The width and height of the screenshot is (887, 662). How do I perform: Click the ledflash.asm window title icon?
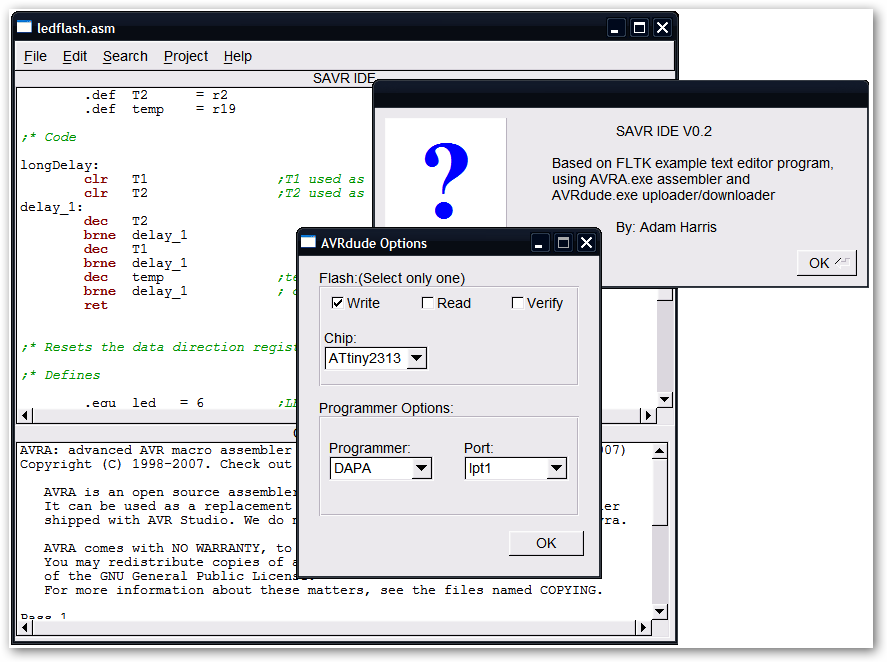point(24,27)
